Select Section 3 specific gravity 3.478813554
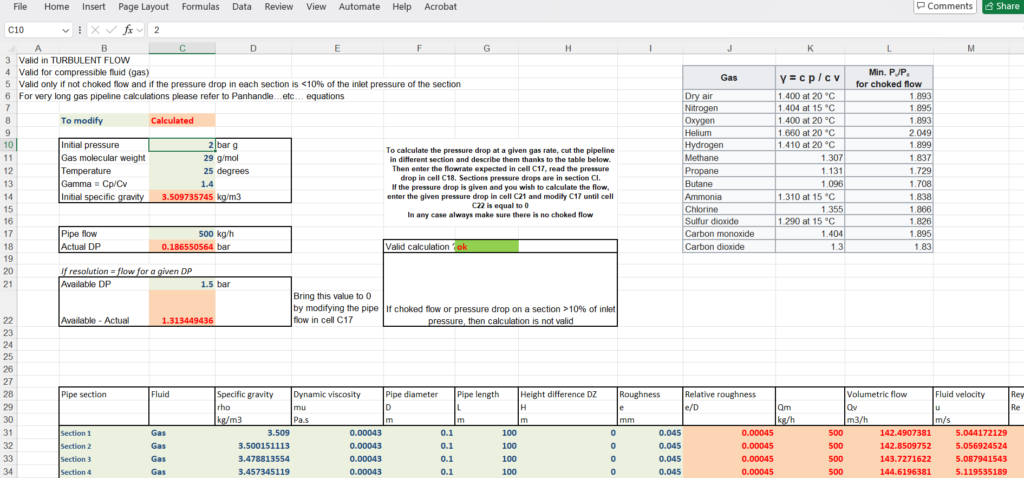This screenshot has width=1024, height=478. pos(253,459)
